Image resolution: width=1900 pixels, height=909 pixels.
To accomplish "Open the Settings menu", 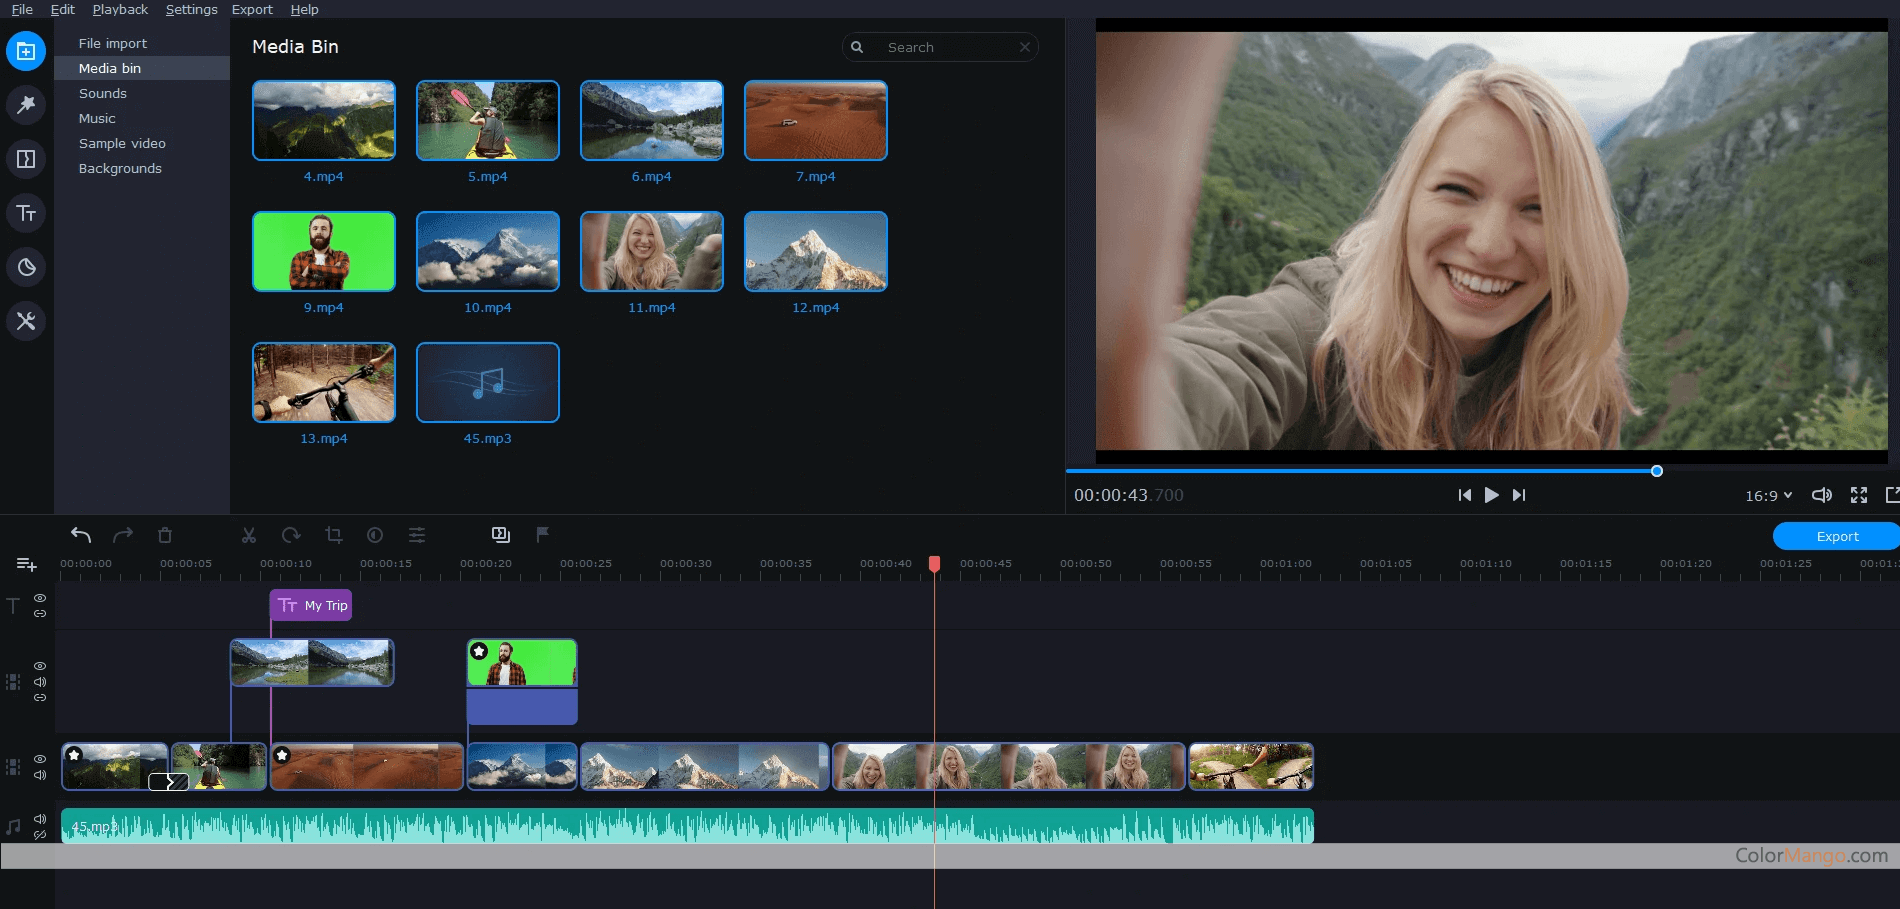I will click(191, 9).
